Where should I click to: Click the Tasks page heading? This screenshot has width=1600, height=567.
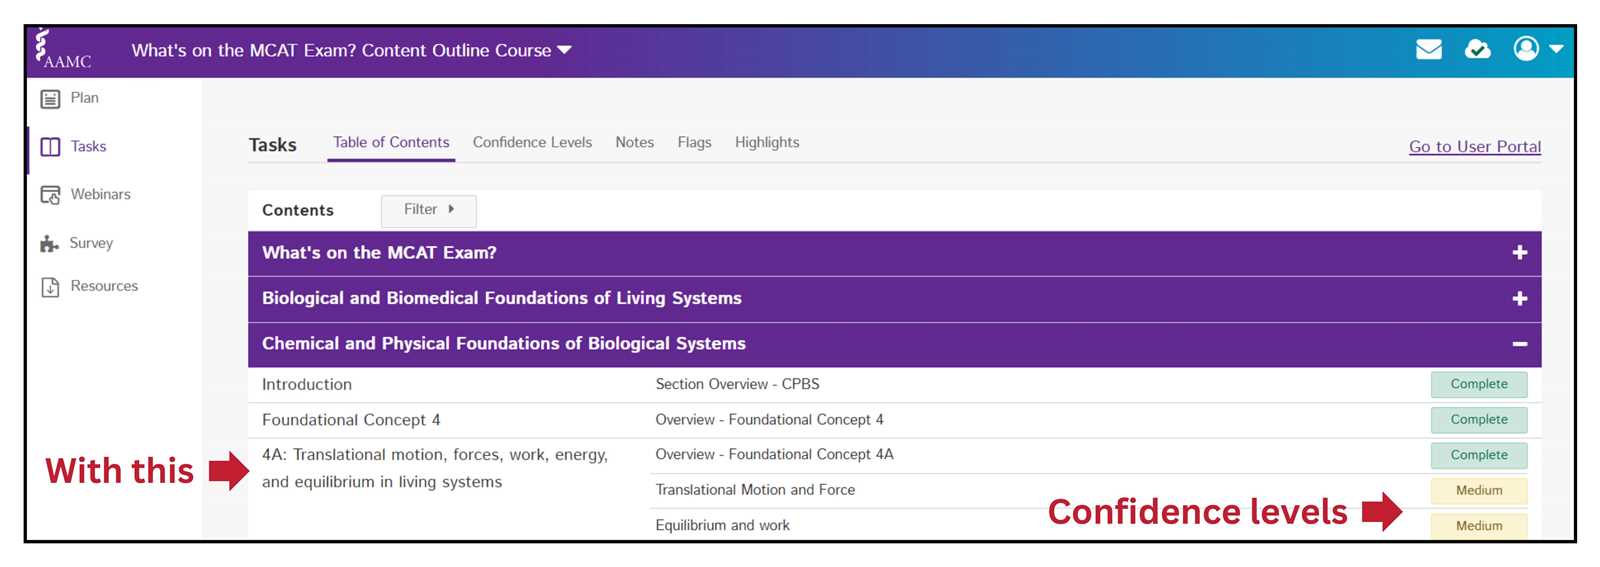[x=273, y=145]
